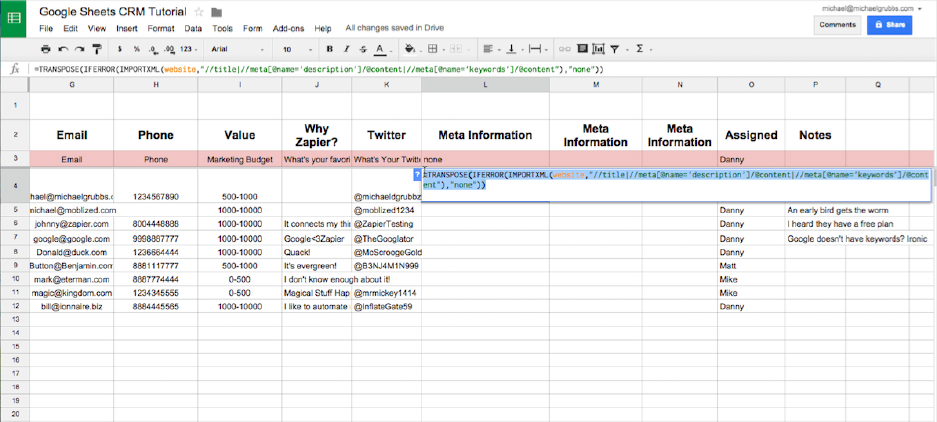Click the Undo arrow icon
937x422 pixels.
click(x=63, y=49)
